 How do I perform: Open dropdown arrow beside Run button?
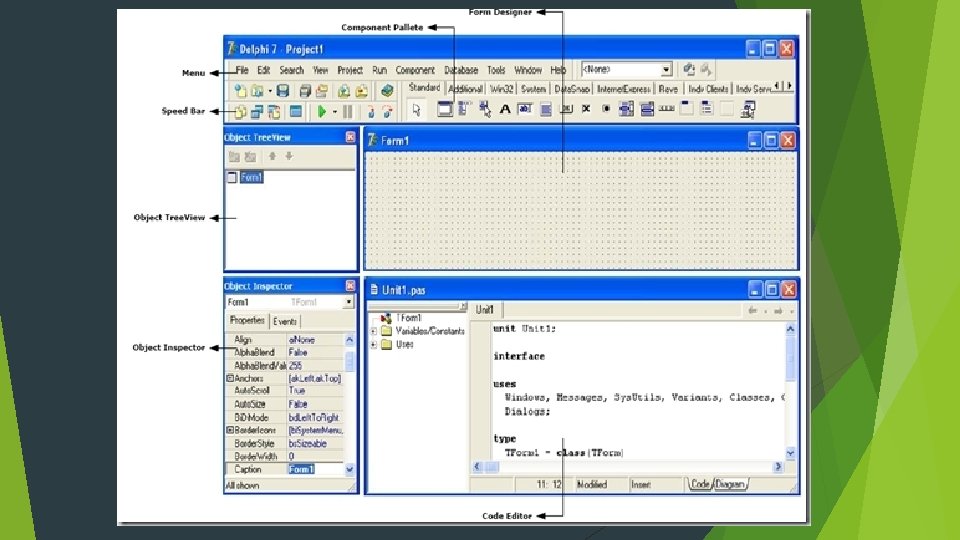[334, 112]
